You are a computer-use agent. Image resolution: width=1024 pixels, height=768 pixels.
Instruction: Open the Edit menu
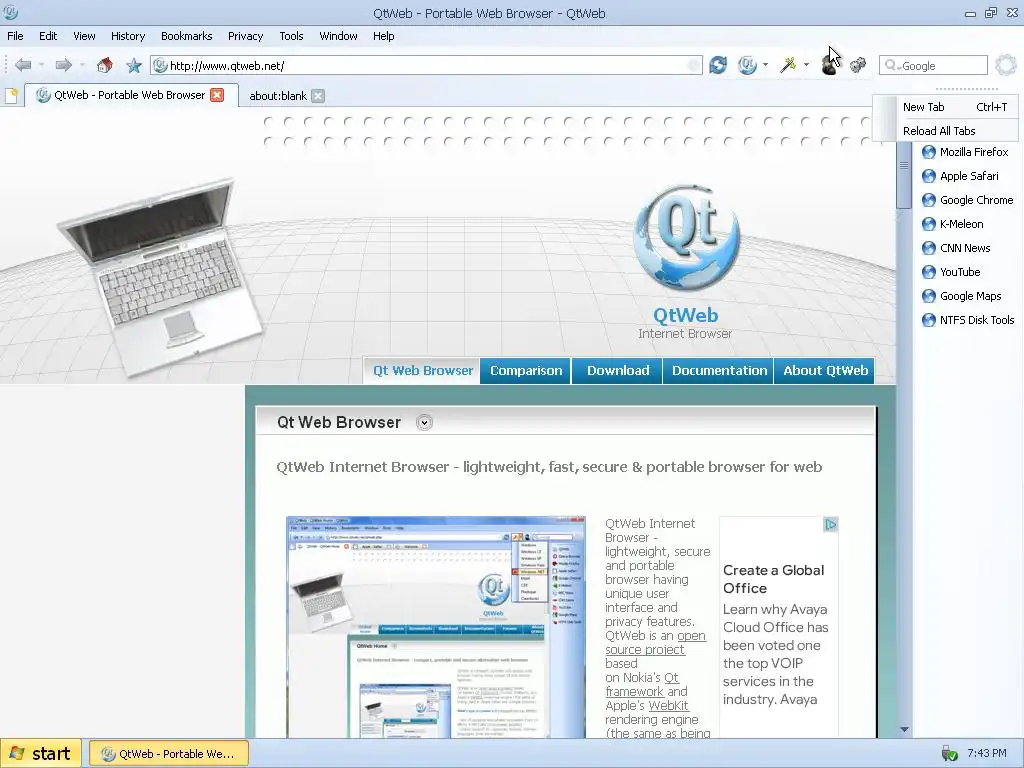click(48, 36)
